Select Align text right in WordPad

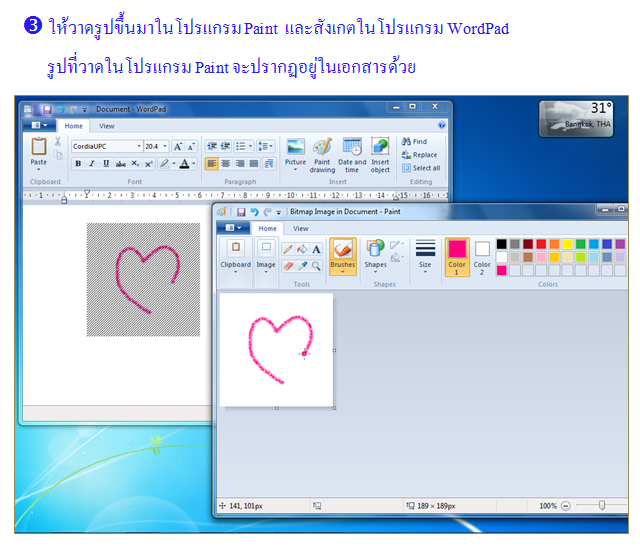[240, 164]
